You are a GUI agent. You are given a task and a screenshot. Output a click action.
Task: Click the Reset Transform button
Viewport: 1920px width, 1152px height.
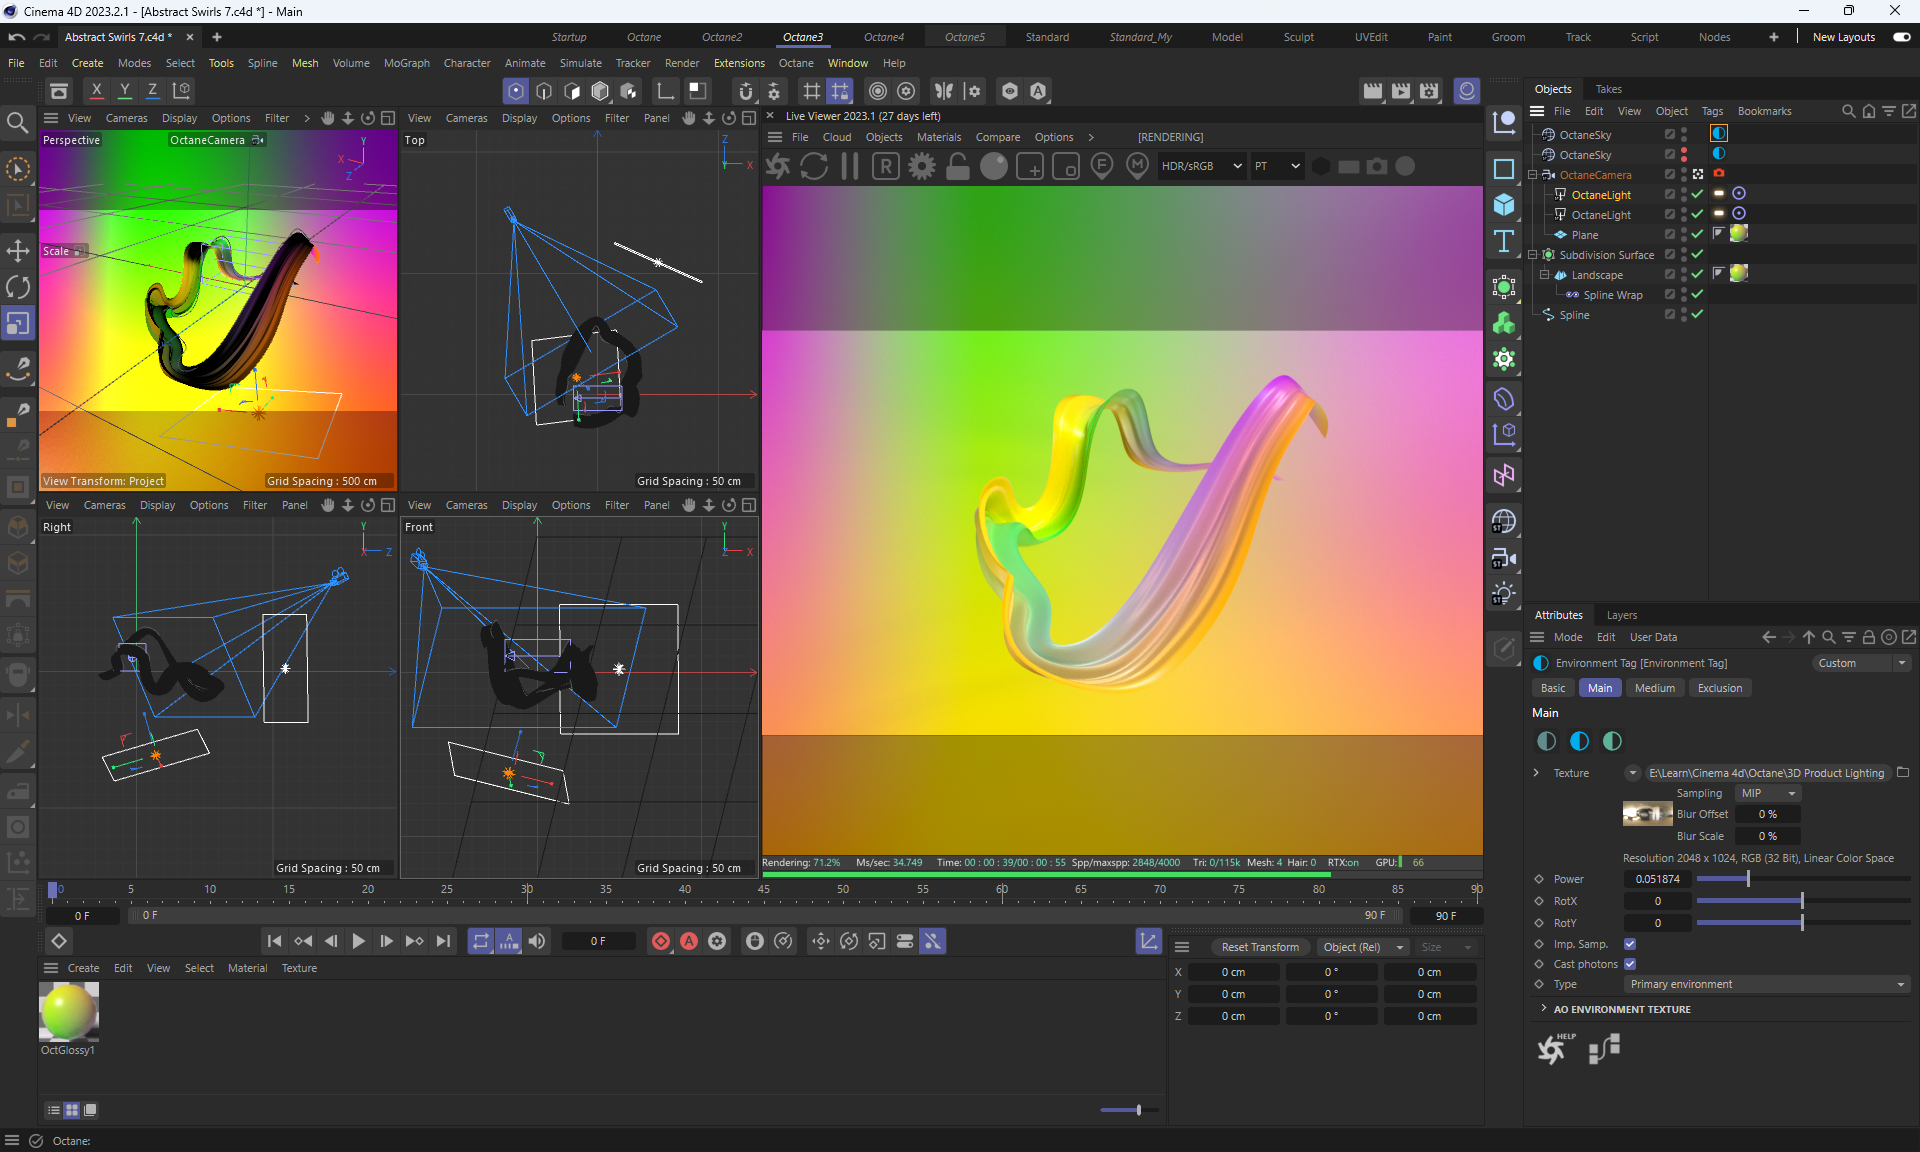point(1260,947)
